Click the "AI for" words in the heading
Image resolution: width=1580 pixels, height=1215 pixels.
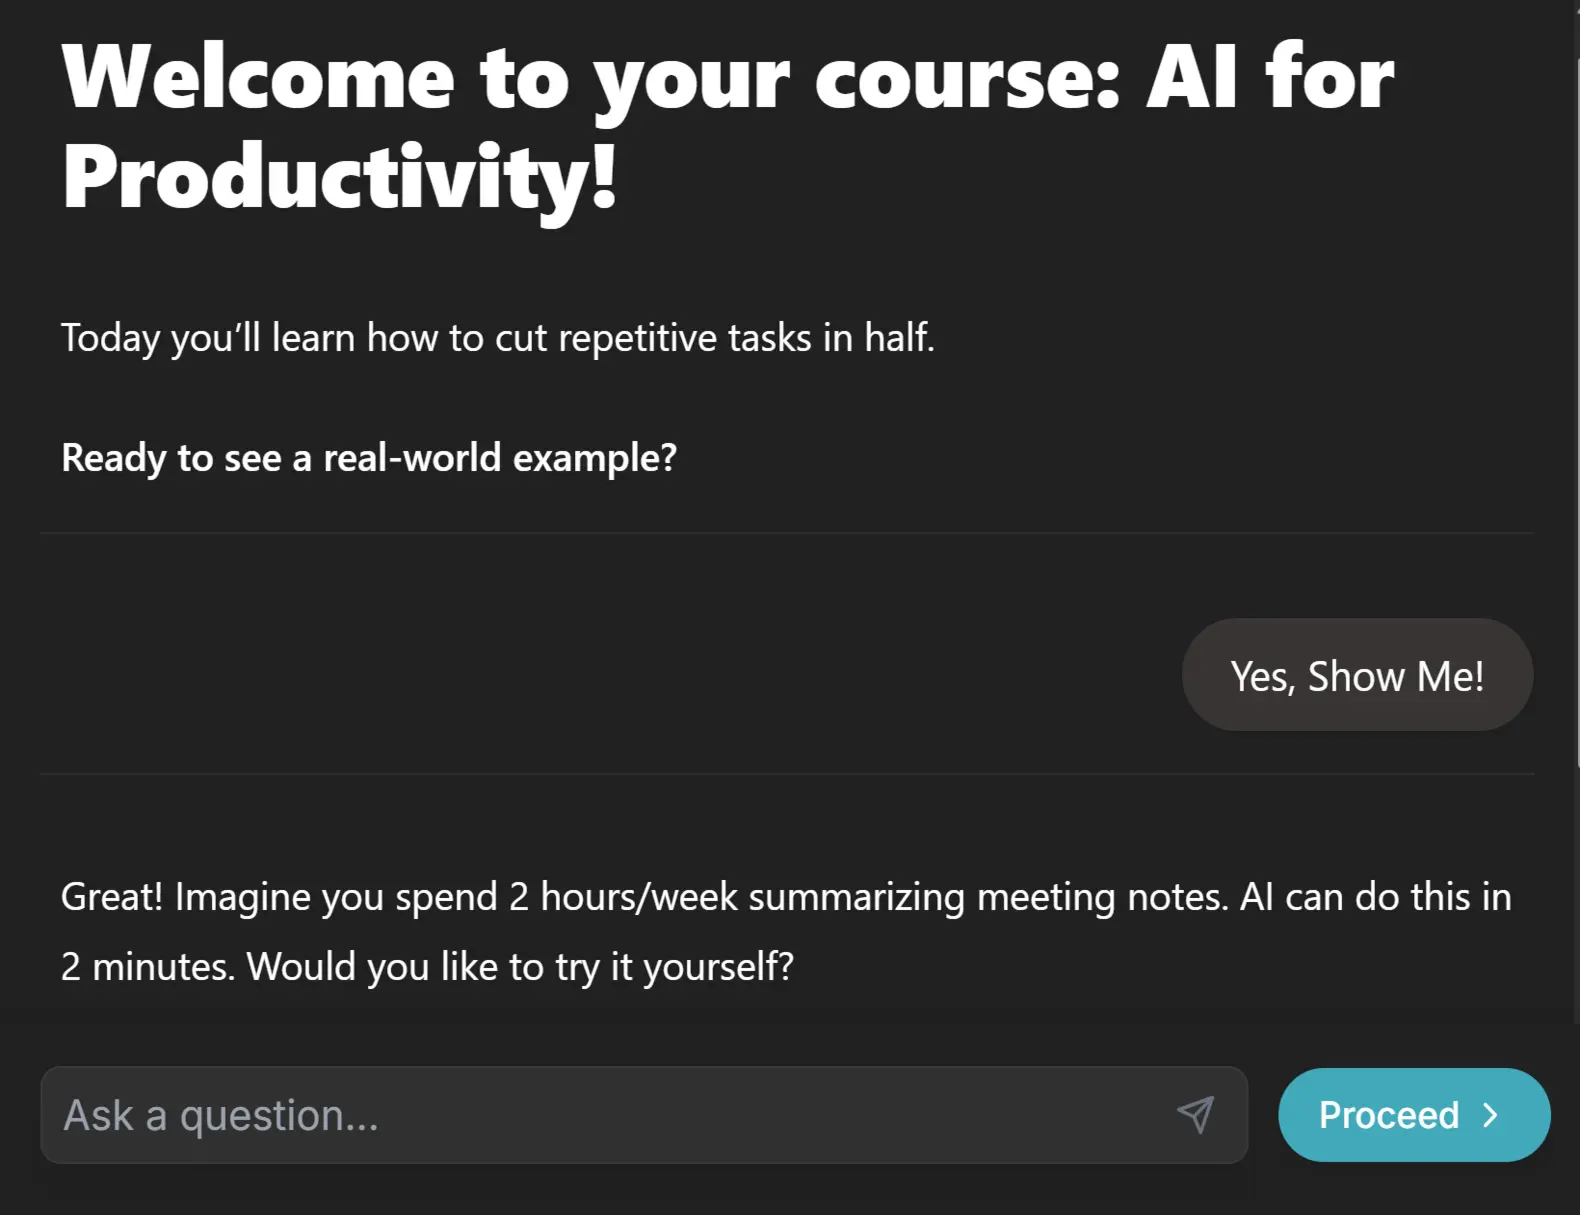(x=1270, y=78)
